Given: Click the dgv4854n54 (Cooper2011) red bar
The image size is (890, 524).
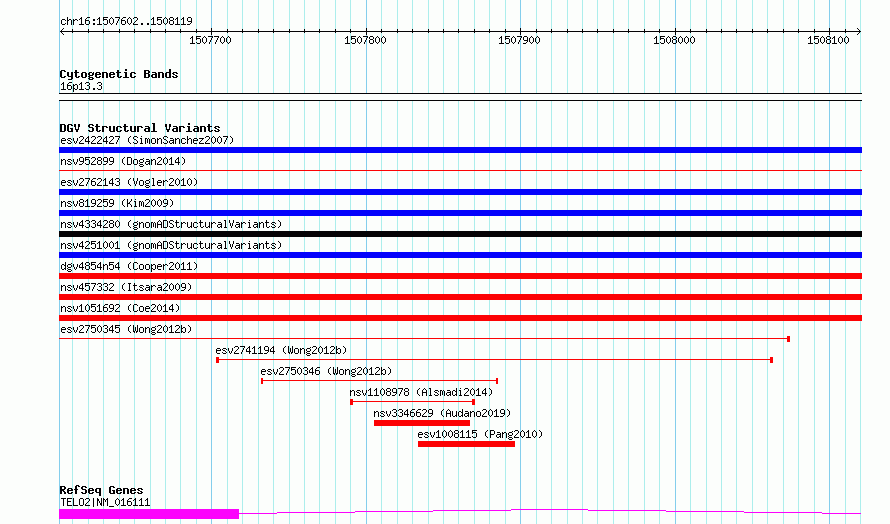Looking at the screenshot, I should pos(460,276).
